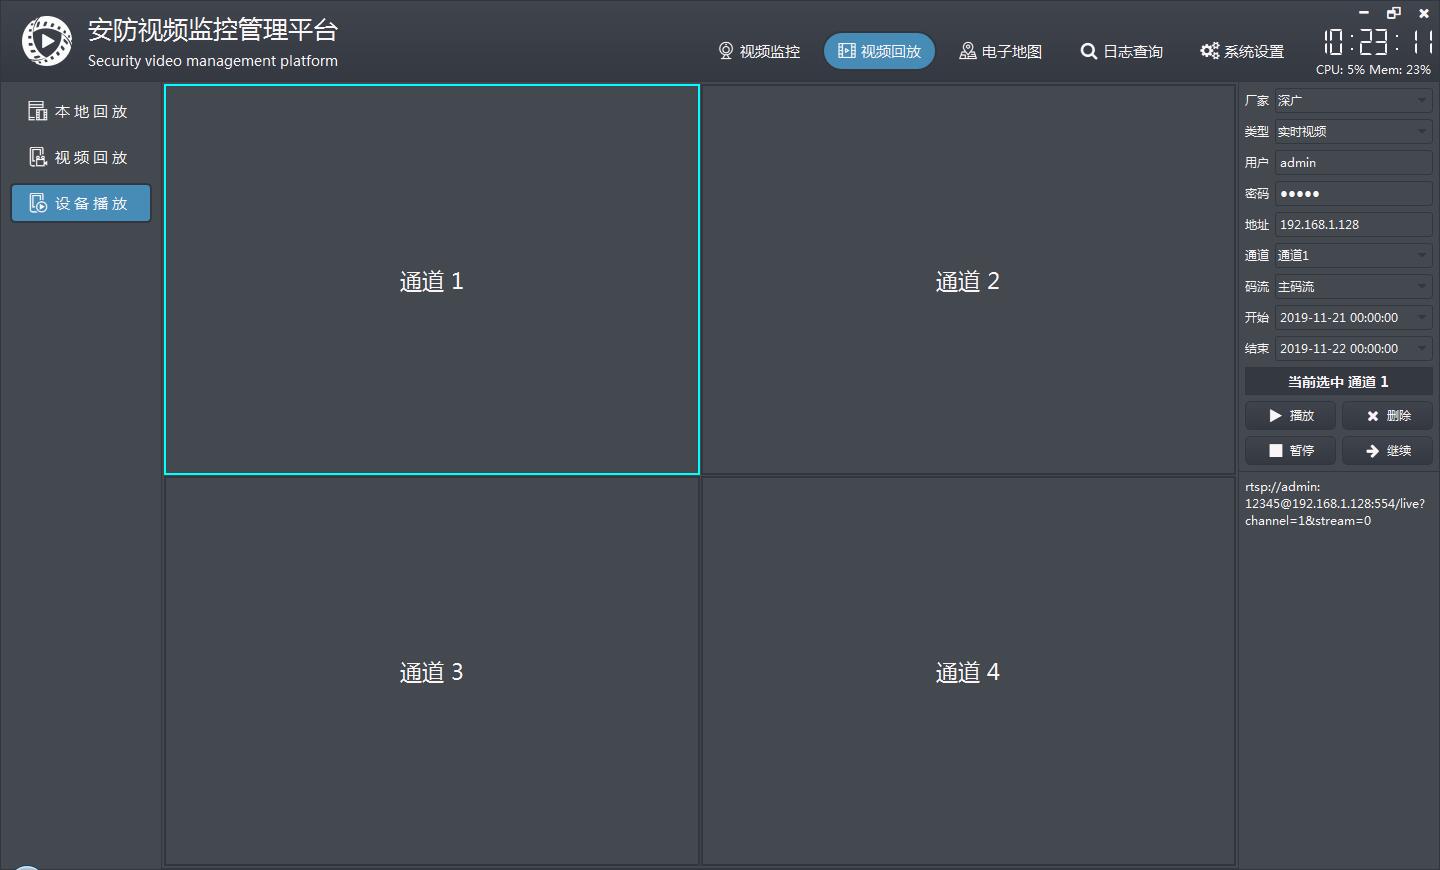This screenshot has width=1440, height=870.
Task: Select 本地回放 in sidebar
Action: 81,111
